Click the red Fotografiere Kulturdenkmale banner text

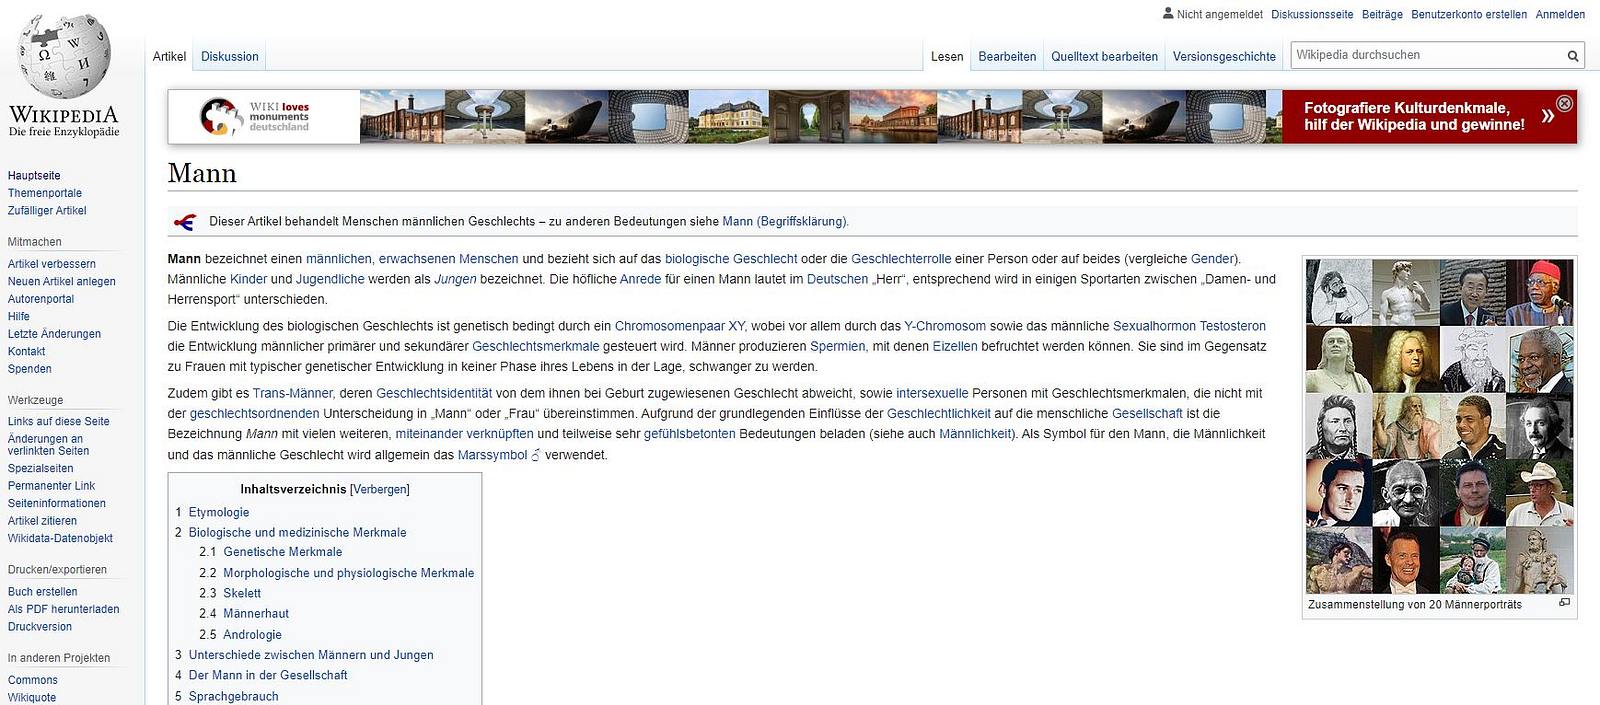tap(1414, 116)
